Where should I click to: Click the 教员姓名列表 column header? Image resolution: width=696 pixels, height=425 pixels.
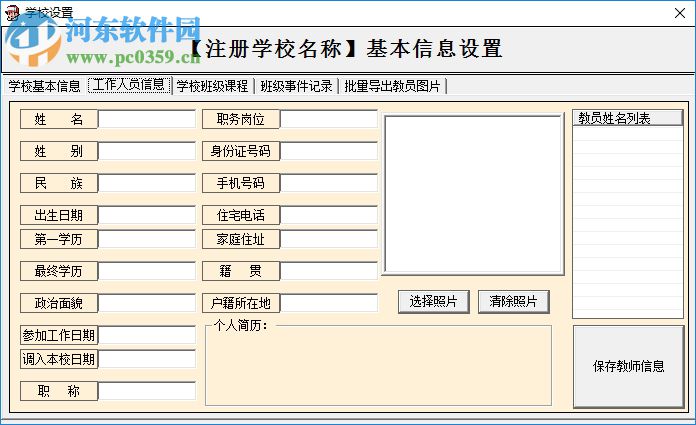(x=628, y=118)
